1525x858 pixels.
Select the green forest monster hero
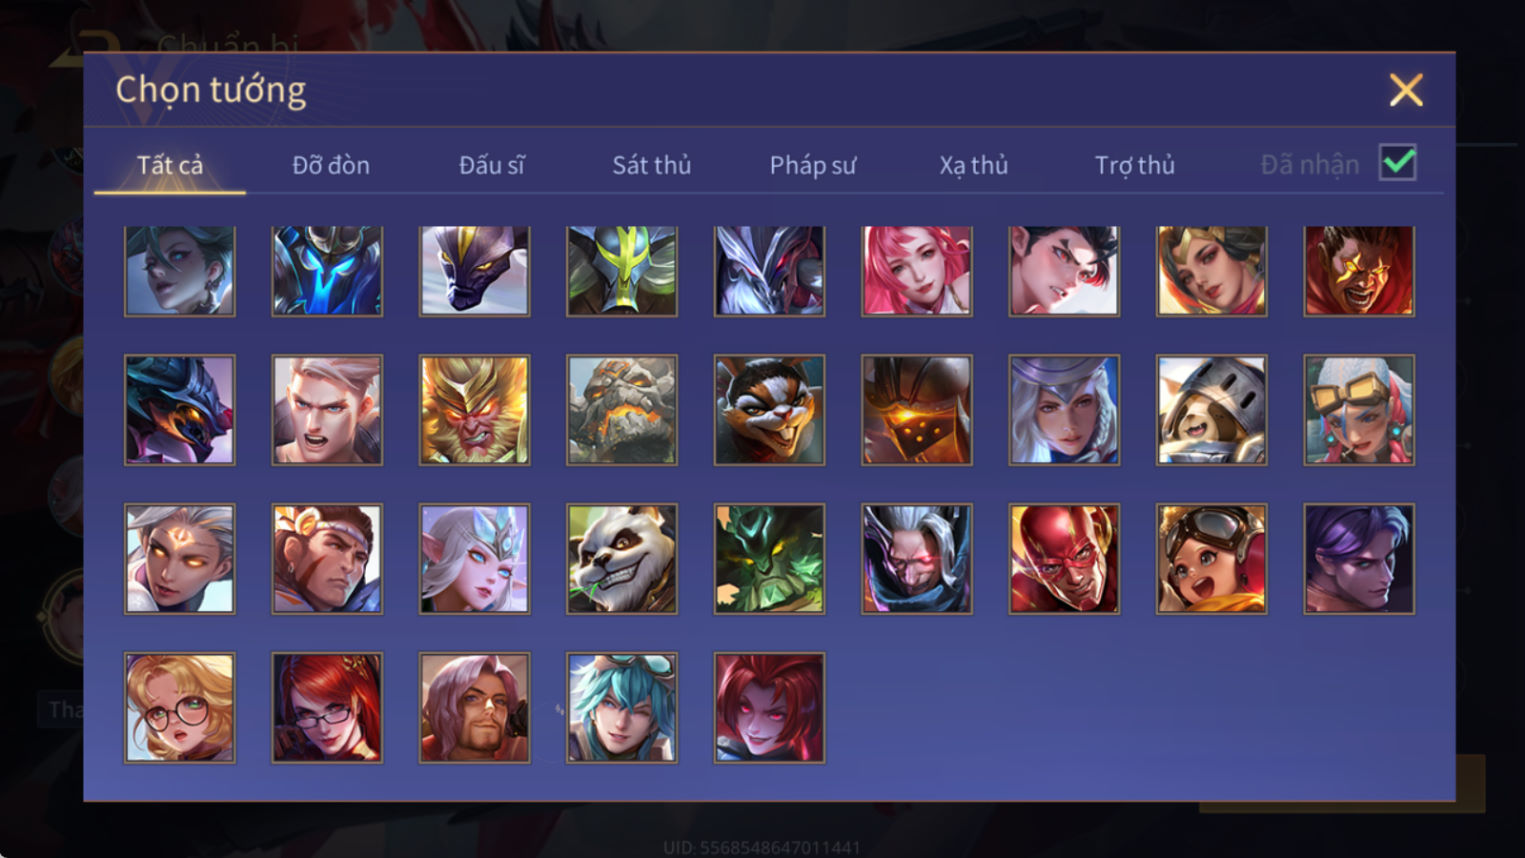769,559
